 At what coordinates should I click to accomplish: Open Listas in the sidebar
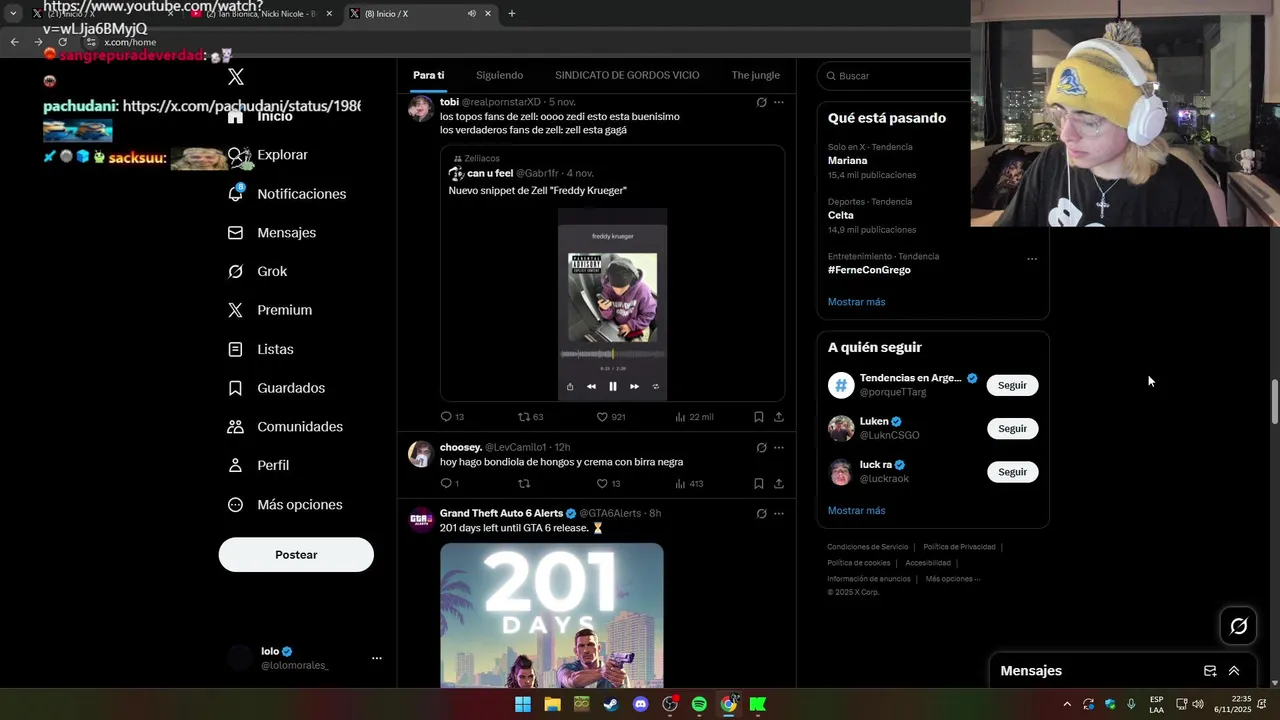click(x=261, y=349)
